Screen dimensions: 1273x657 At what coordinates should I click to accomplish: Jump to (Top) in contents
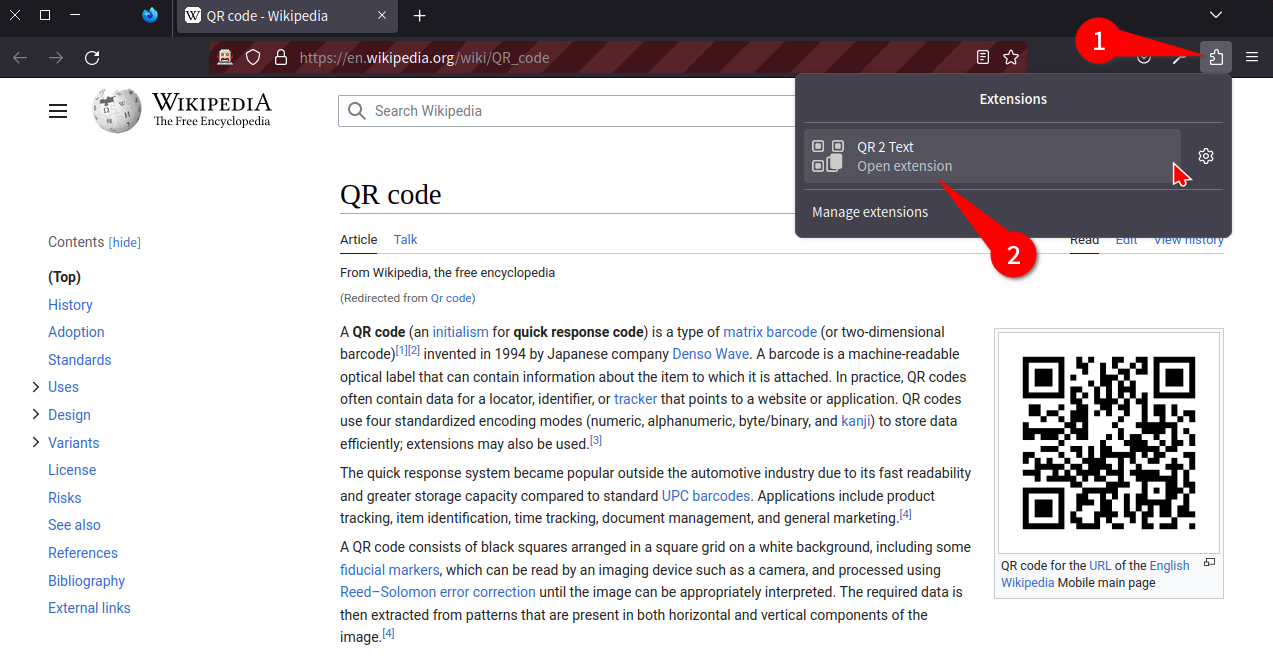pyautogui.click(x=64, y=277)
